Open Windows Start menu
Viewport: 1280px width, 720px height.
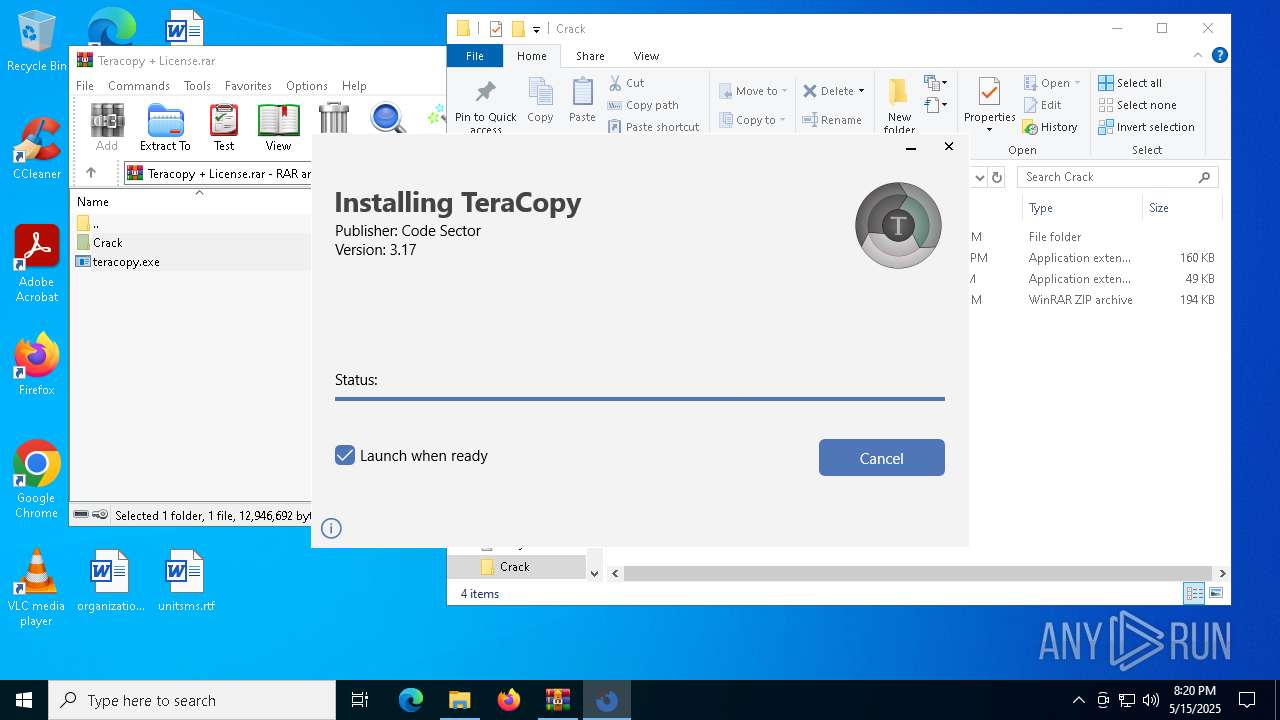pos(24,700)
